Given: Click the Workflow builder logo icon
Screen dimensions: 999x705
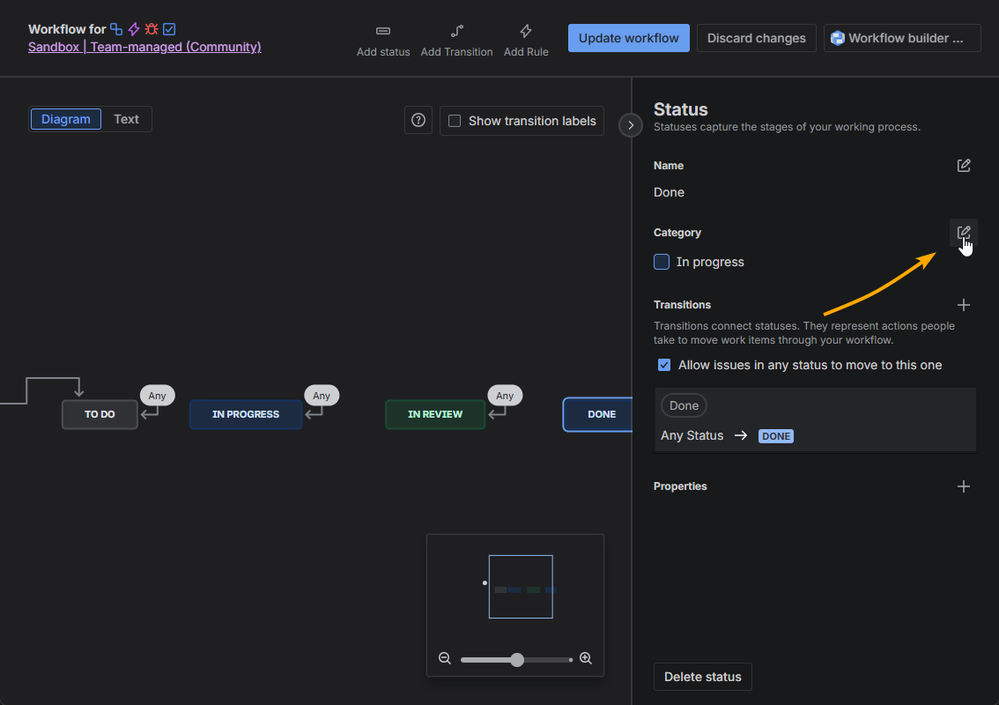Looking at the screenshot, I should [837, 38].
